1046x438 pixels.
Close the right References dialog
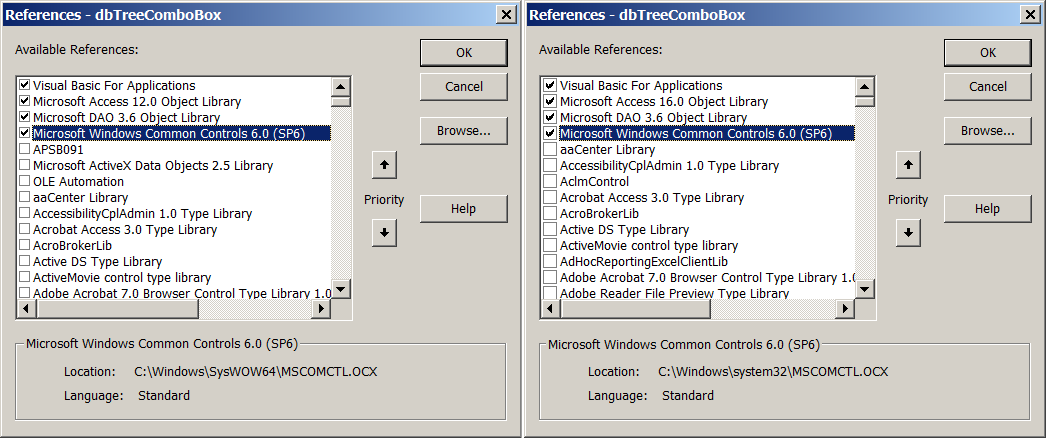[x=1031, y=14]
